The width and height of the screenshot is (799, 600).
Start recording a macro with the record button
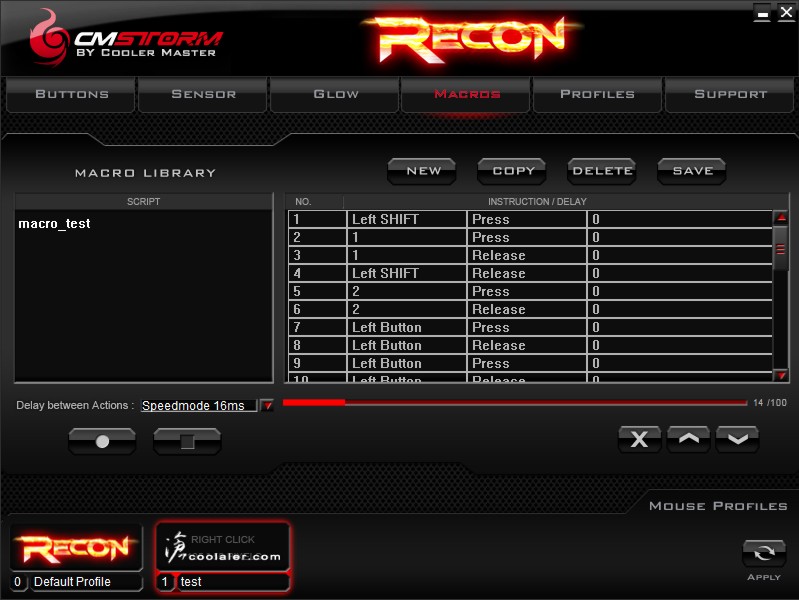click(102, 441)
